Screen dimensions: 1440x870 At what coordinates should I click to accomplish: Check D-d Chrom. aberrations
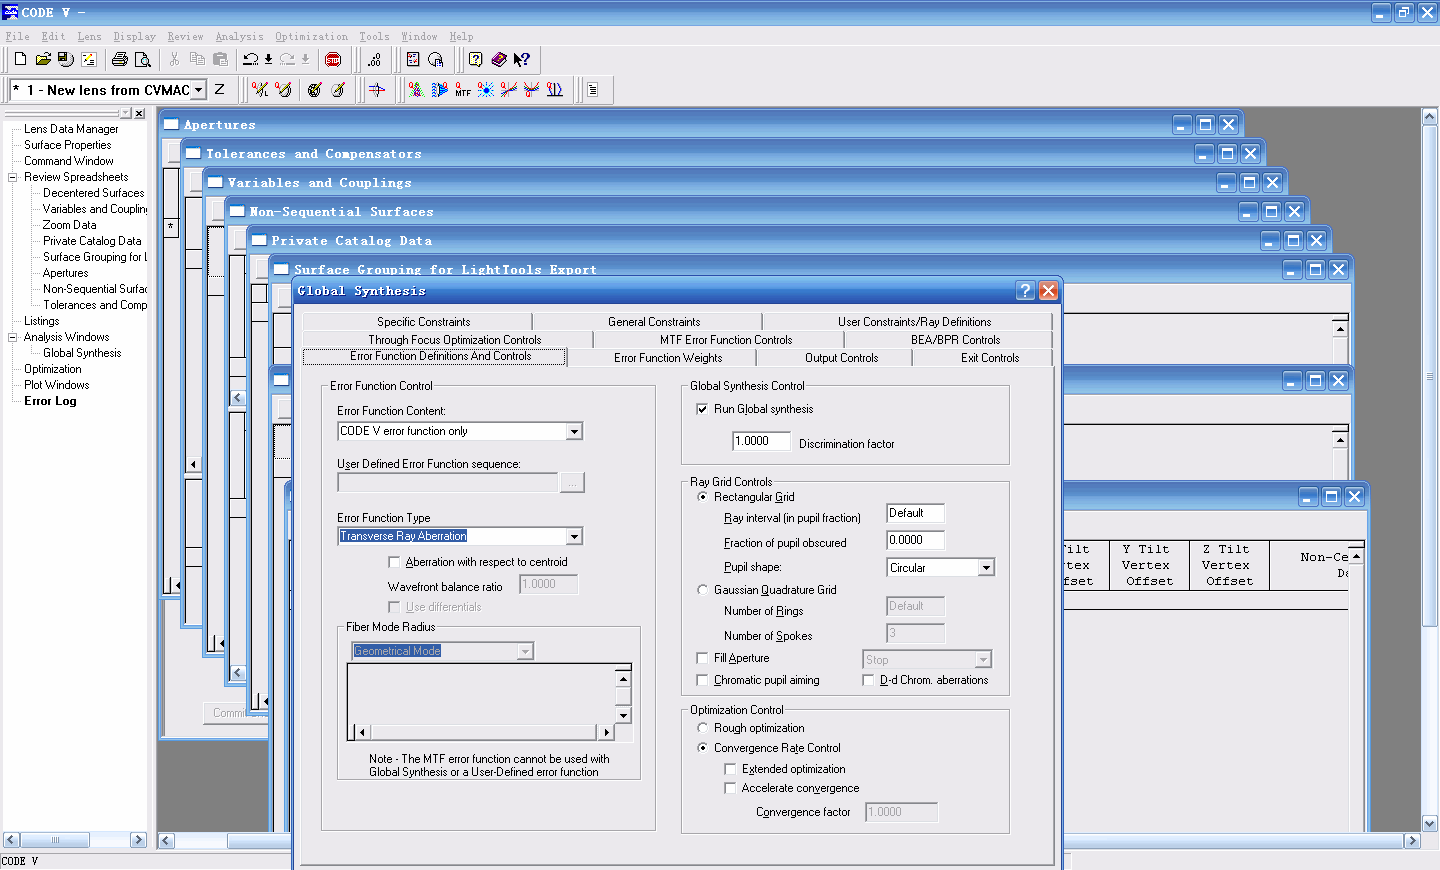click(x=868, y=680)
